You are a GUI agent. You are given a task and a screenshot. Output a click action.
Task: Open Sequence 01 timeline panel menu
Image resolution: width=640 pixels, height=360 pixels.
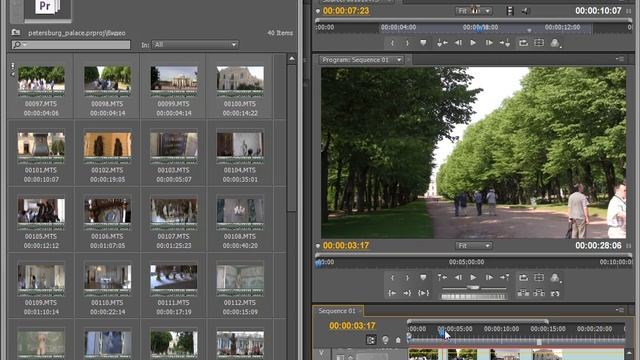[x=620, y=311]
